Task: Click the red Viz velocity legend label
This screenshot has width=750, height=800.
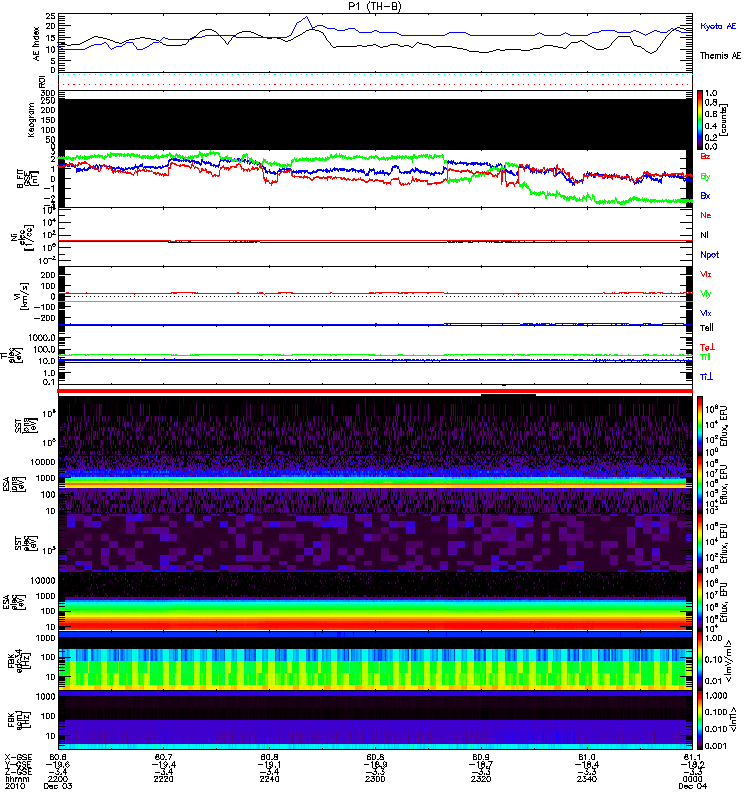Action: click(x=706, y=274)
